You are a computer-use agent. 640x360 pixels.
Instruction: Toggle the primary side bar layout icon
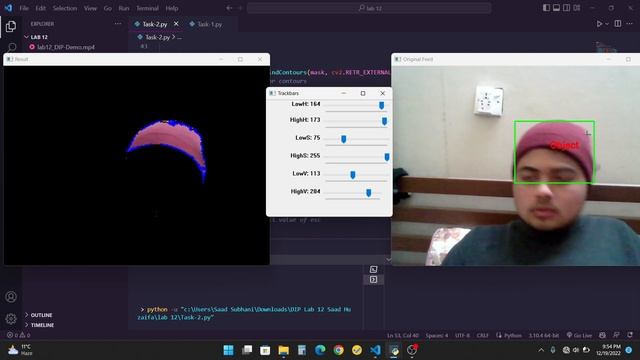[x=546, y=8]
